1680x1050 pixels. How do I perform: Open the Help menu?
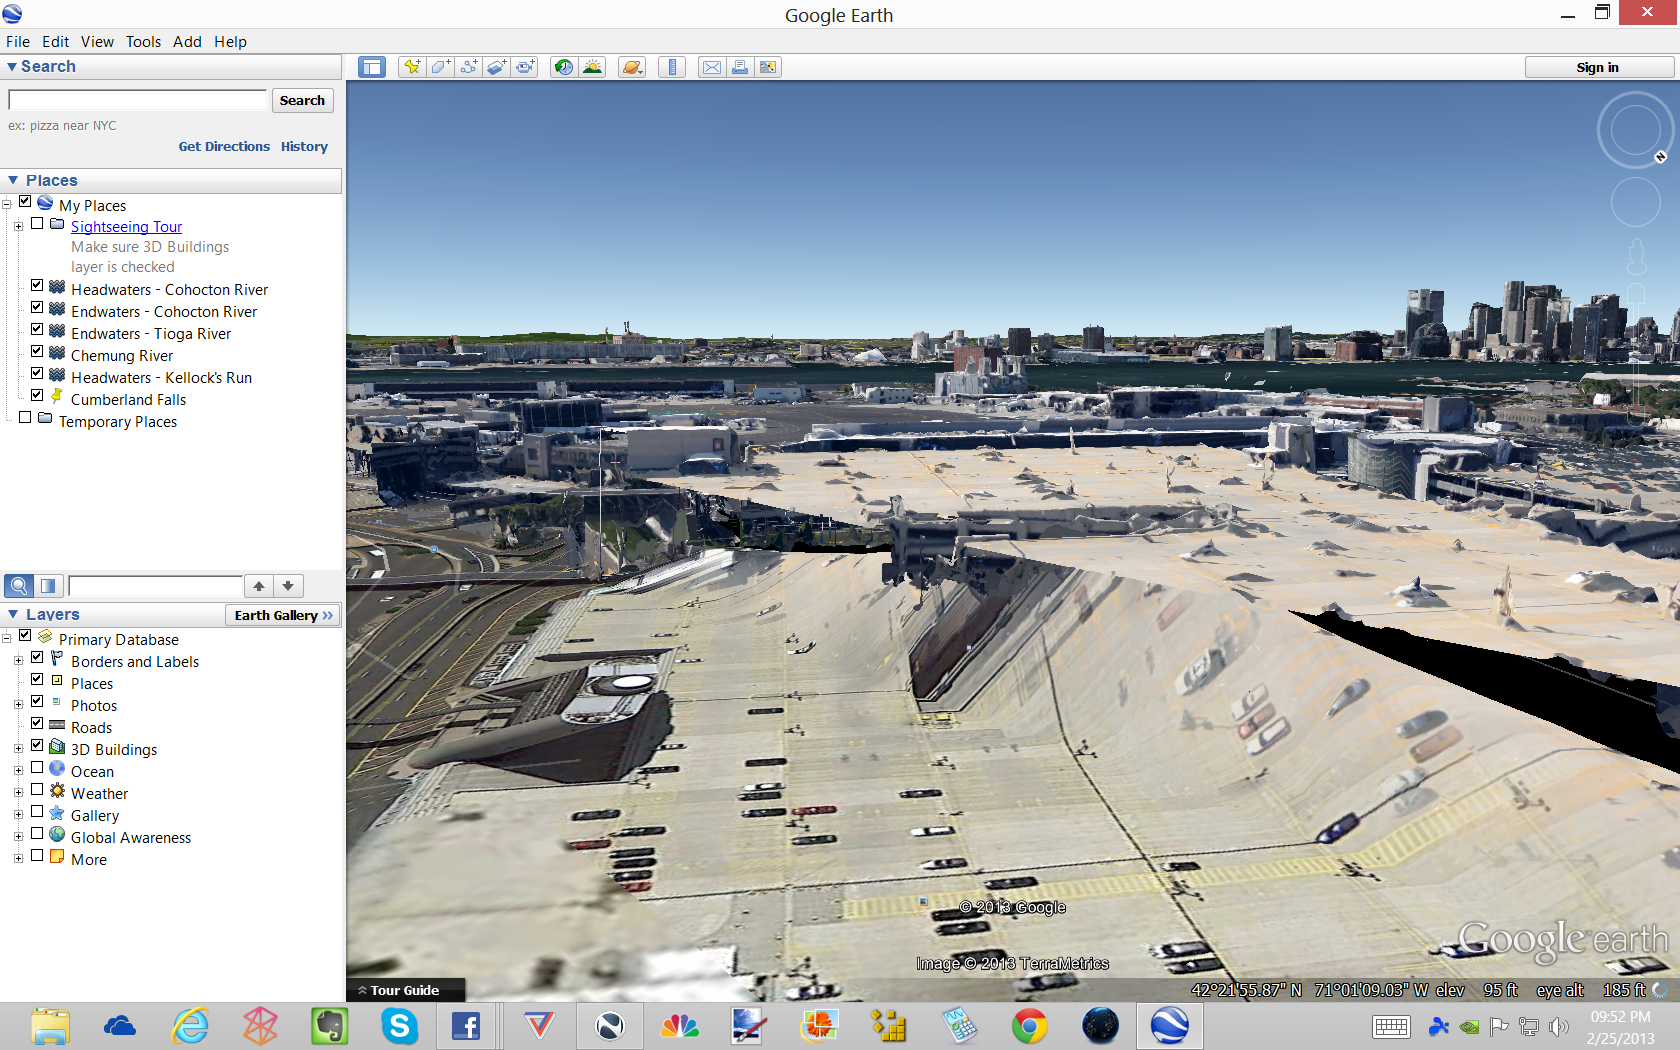point(230,42)
